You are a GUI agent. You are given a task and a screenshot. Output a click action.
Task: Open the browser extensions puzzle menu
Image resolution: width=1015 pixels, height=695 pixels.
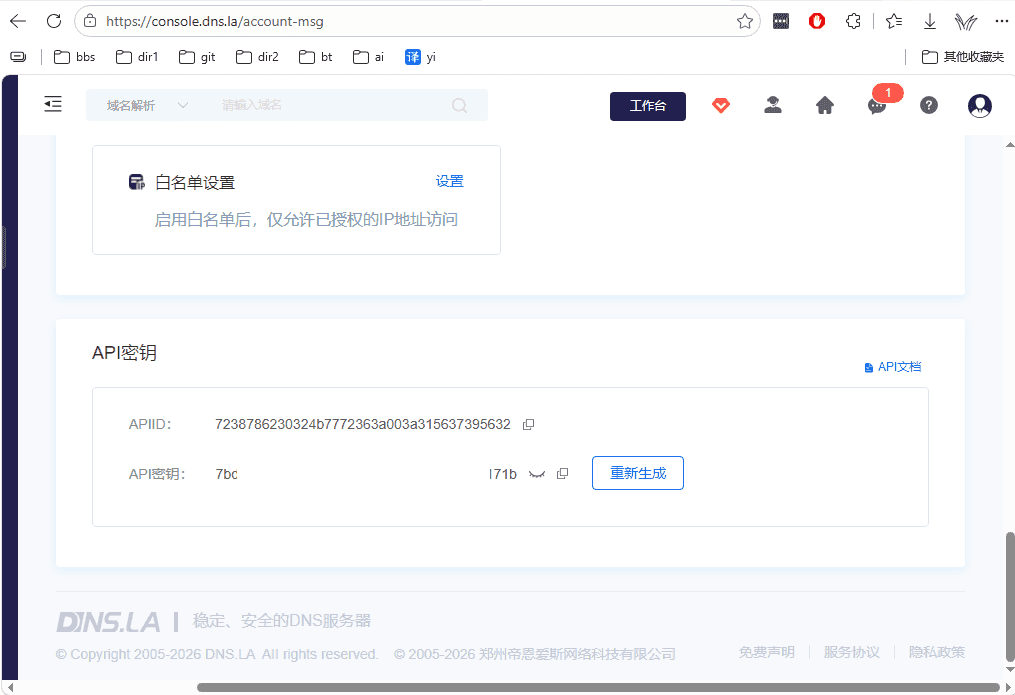[x=853, y=21]
